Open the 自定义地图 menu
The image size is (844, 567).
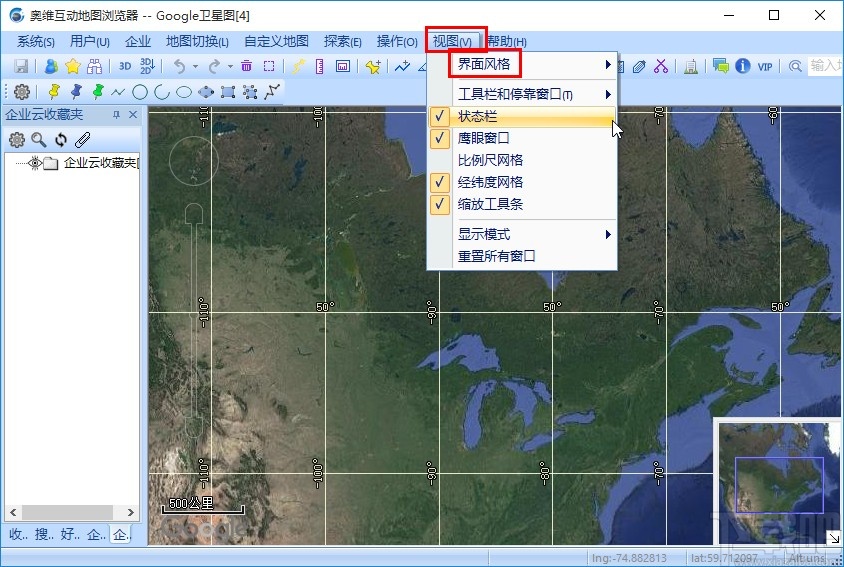[277, 41]
